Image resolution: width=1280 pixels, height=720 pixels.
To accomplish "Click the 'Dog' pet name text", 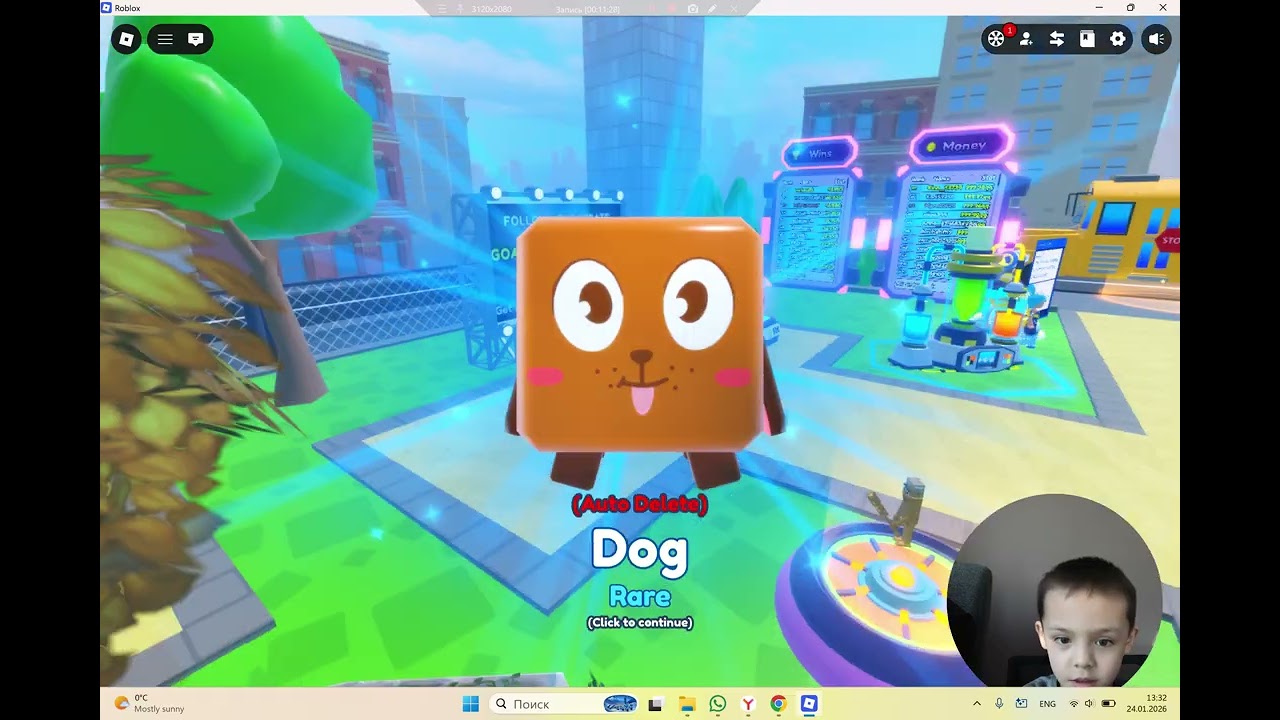I will pos(640,550).
